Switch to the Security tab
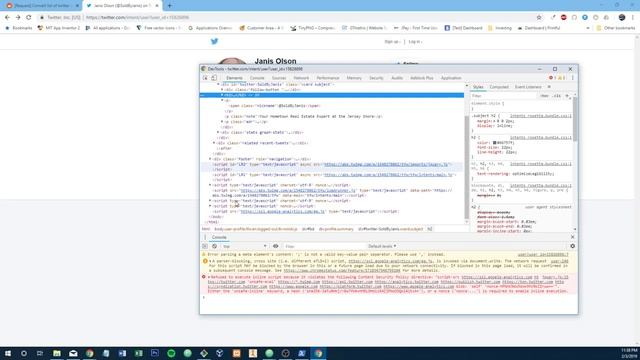640x360 pixels. (x=376, y=78)
